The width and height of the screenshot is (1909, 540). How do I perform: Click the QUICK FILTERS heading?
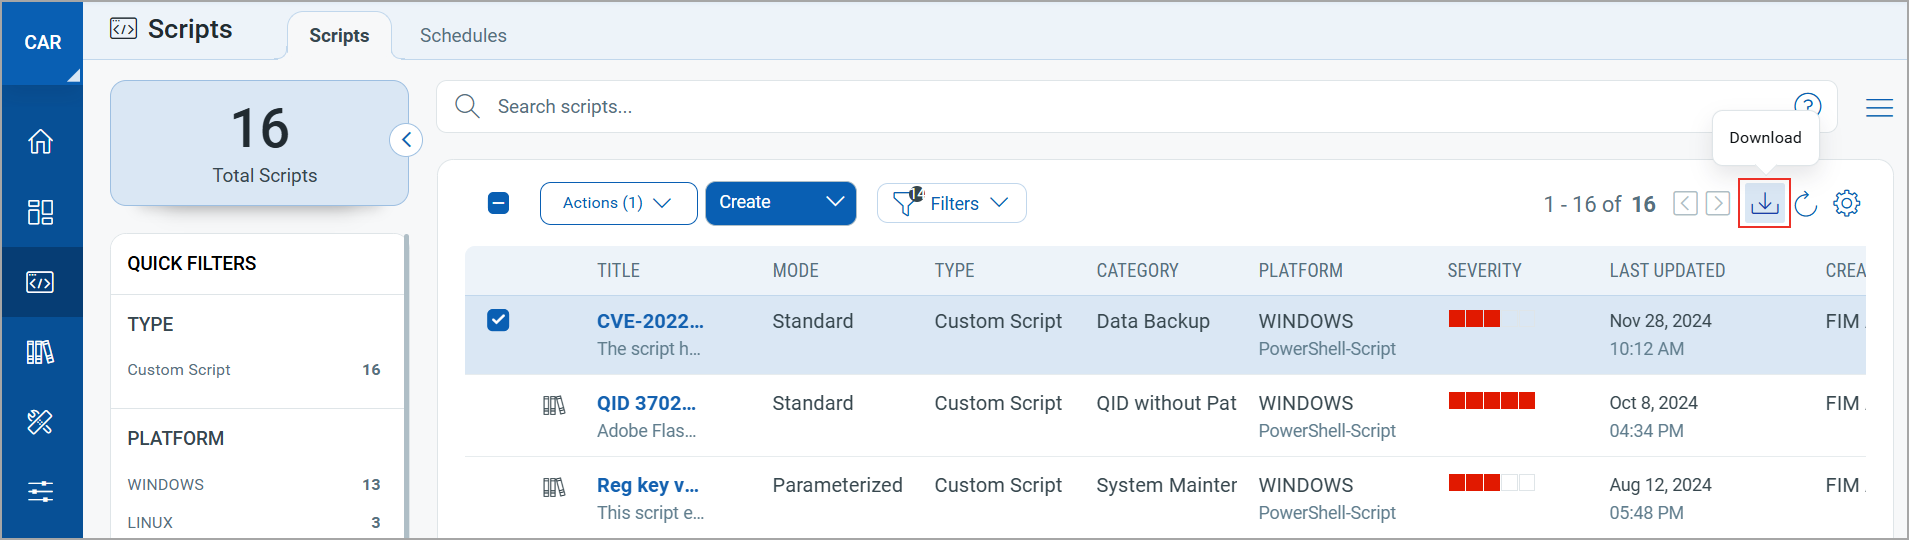(x=192, y=263)
